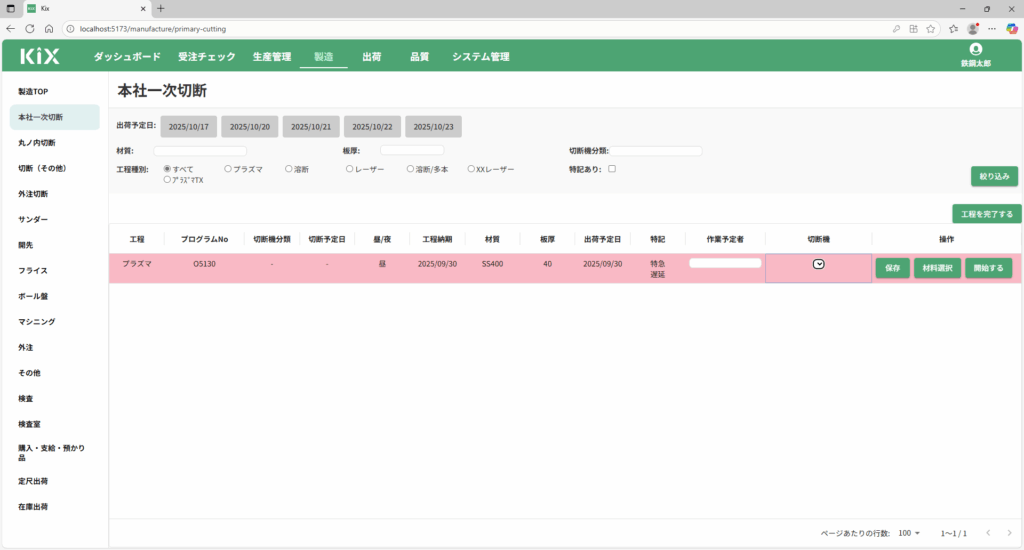Open rows-per-page dropdown showing 100
Image resolution: width=1024 pixels, height=550 pixels.
[x=909, y=533]
